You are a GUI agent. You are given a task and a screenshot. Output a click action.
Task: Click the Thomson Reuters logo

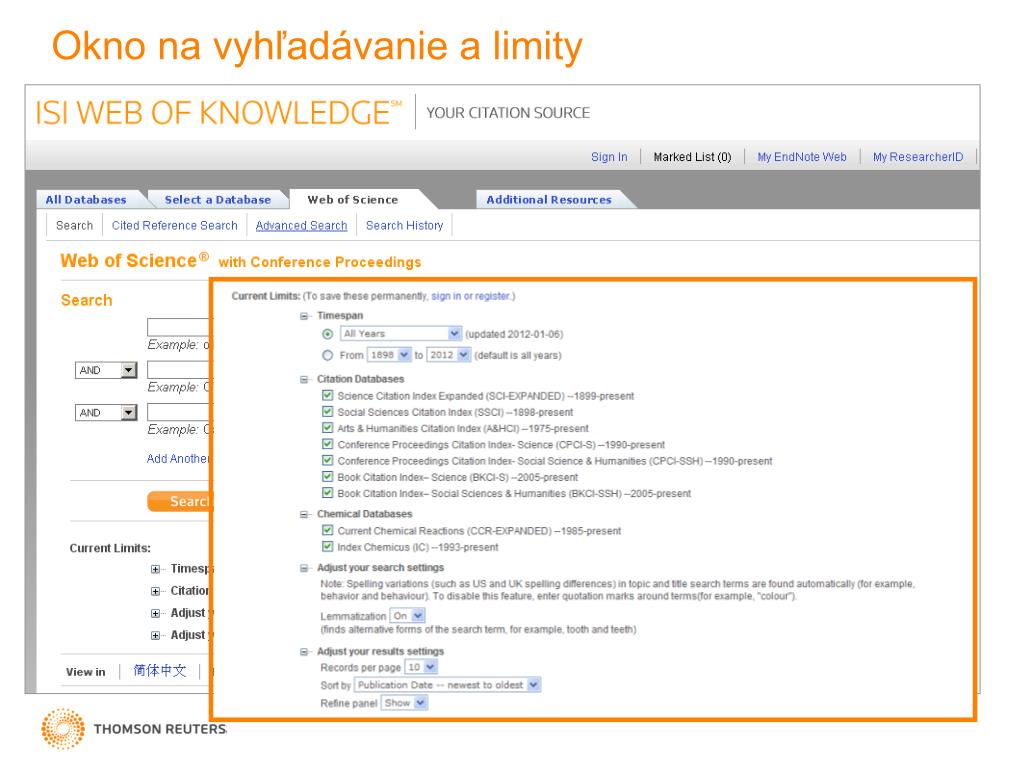134,729
